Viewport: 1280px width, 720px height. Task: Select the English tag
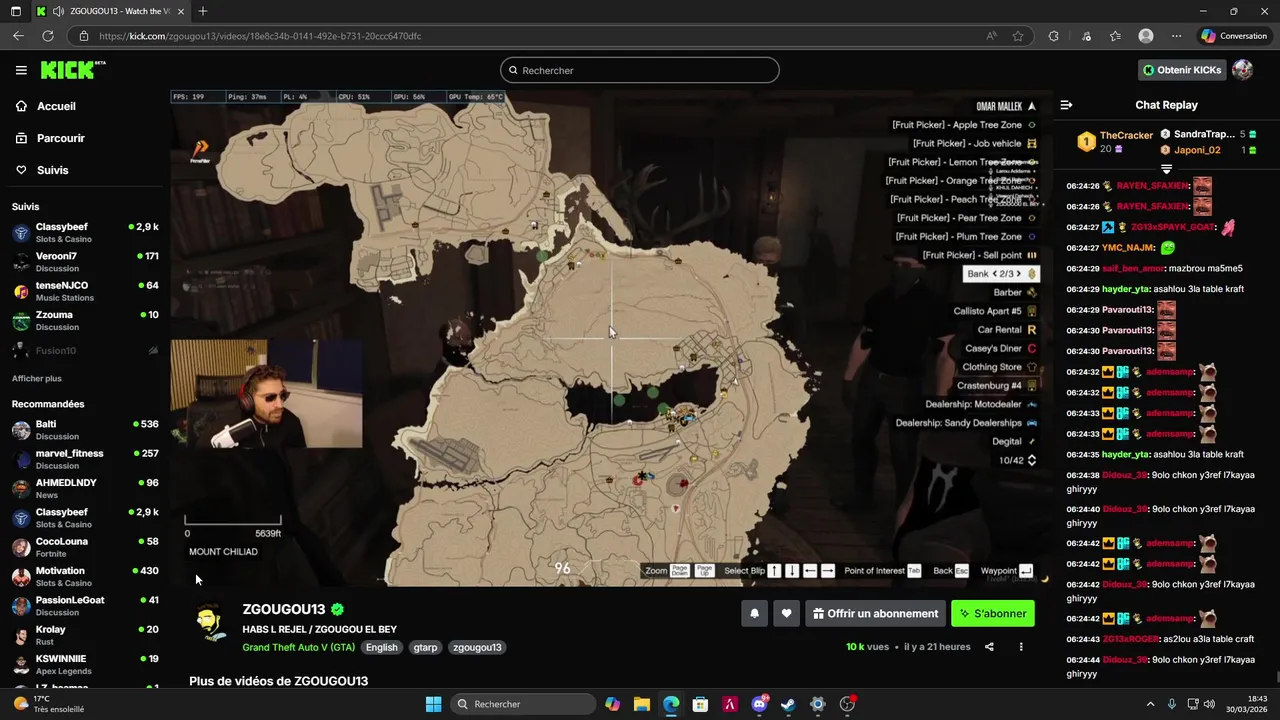coord(381,647)
